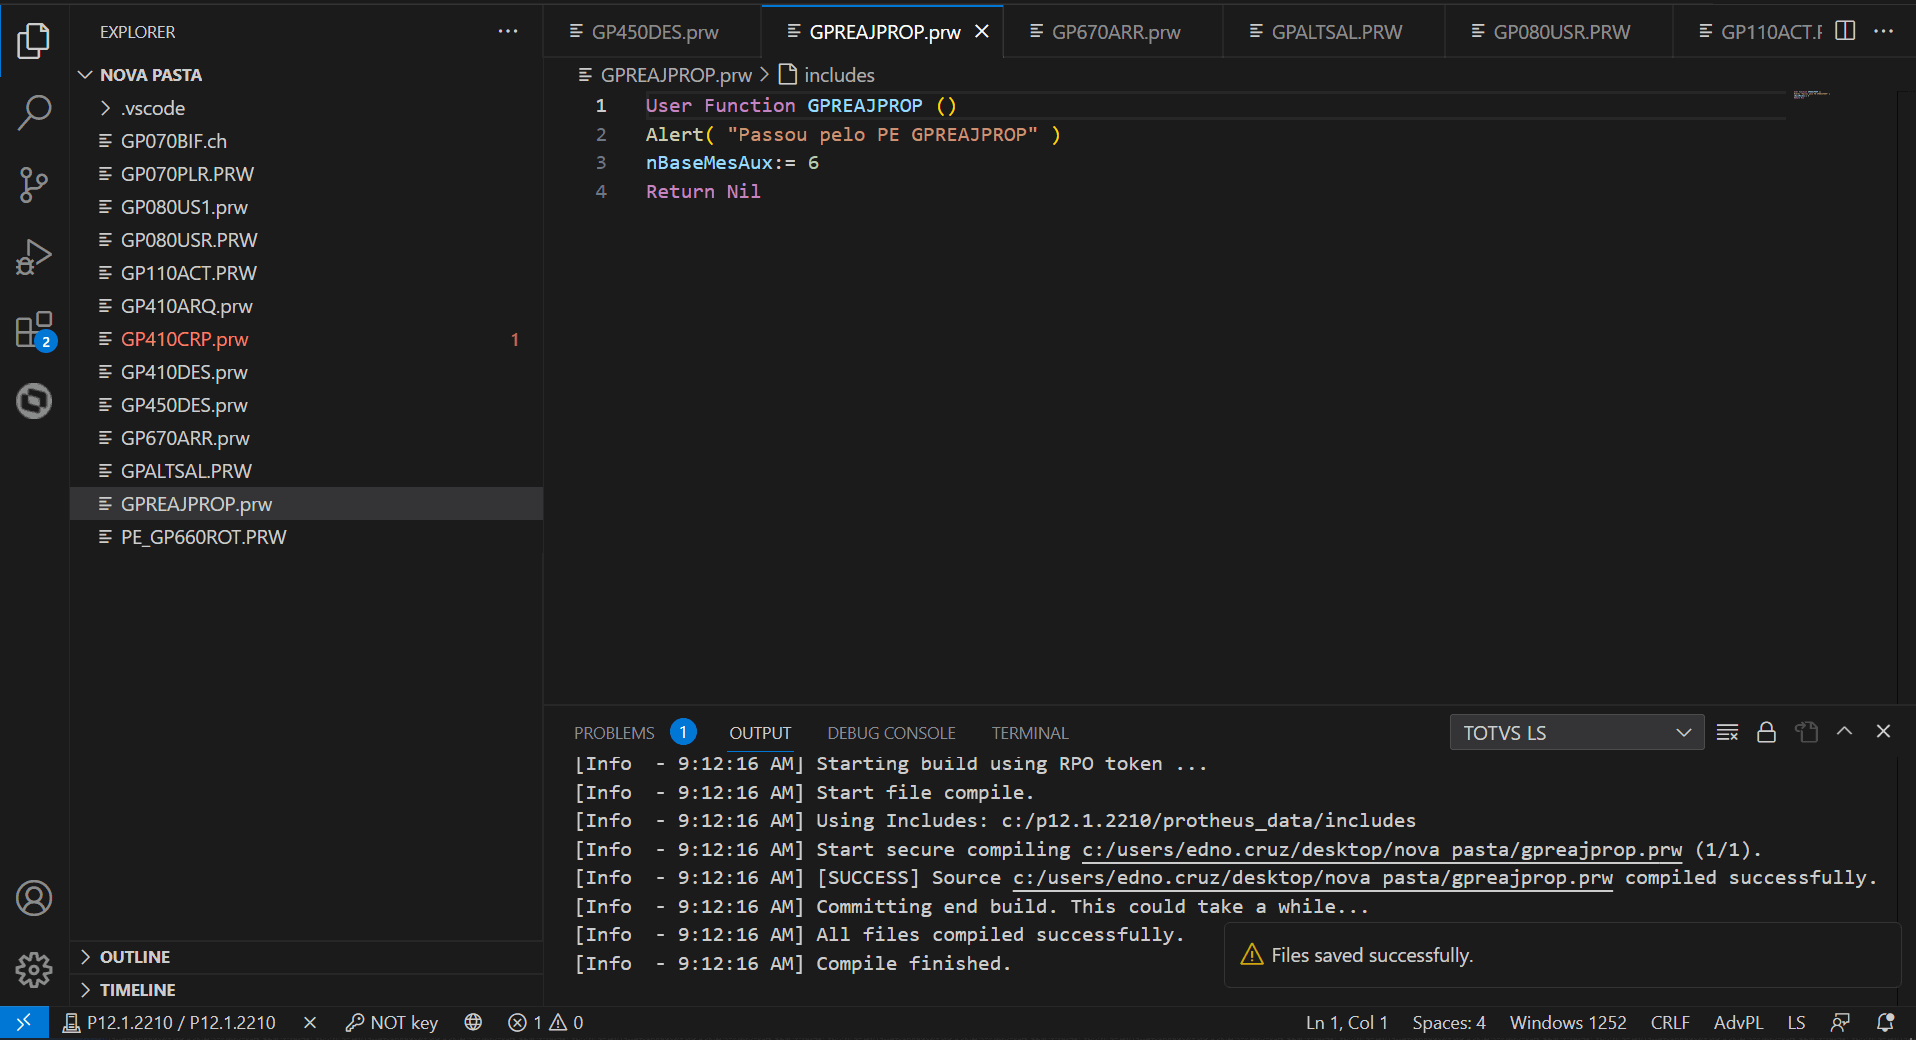Open the gpreajprop.prw path link on the secure compiling line
Image resolution: width=1916 pixels, height=1040 pixels.
click(1382, 849)
